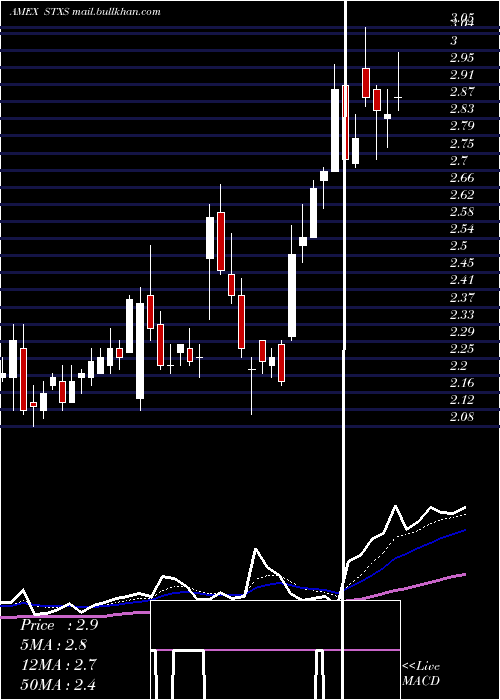Select the 2.87 price axis label

tap(462, 92)
